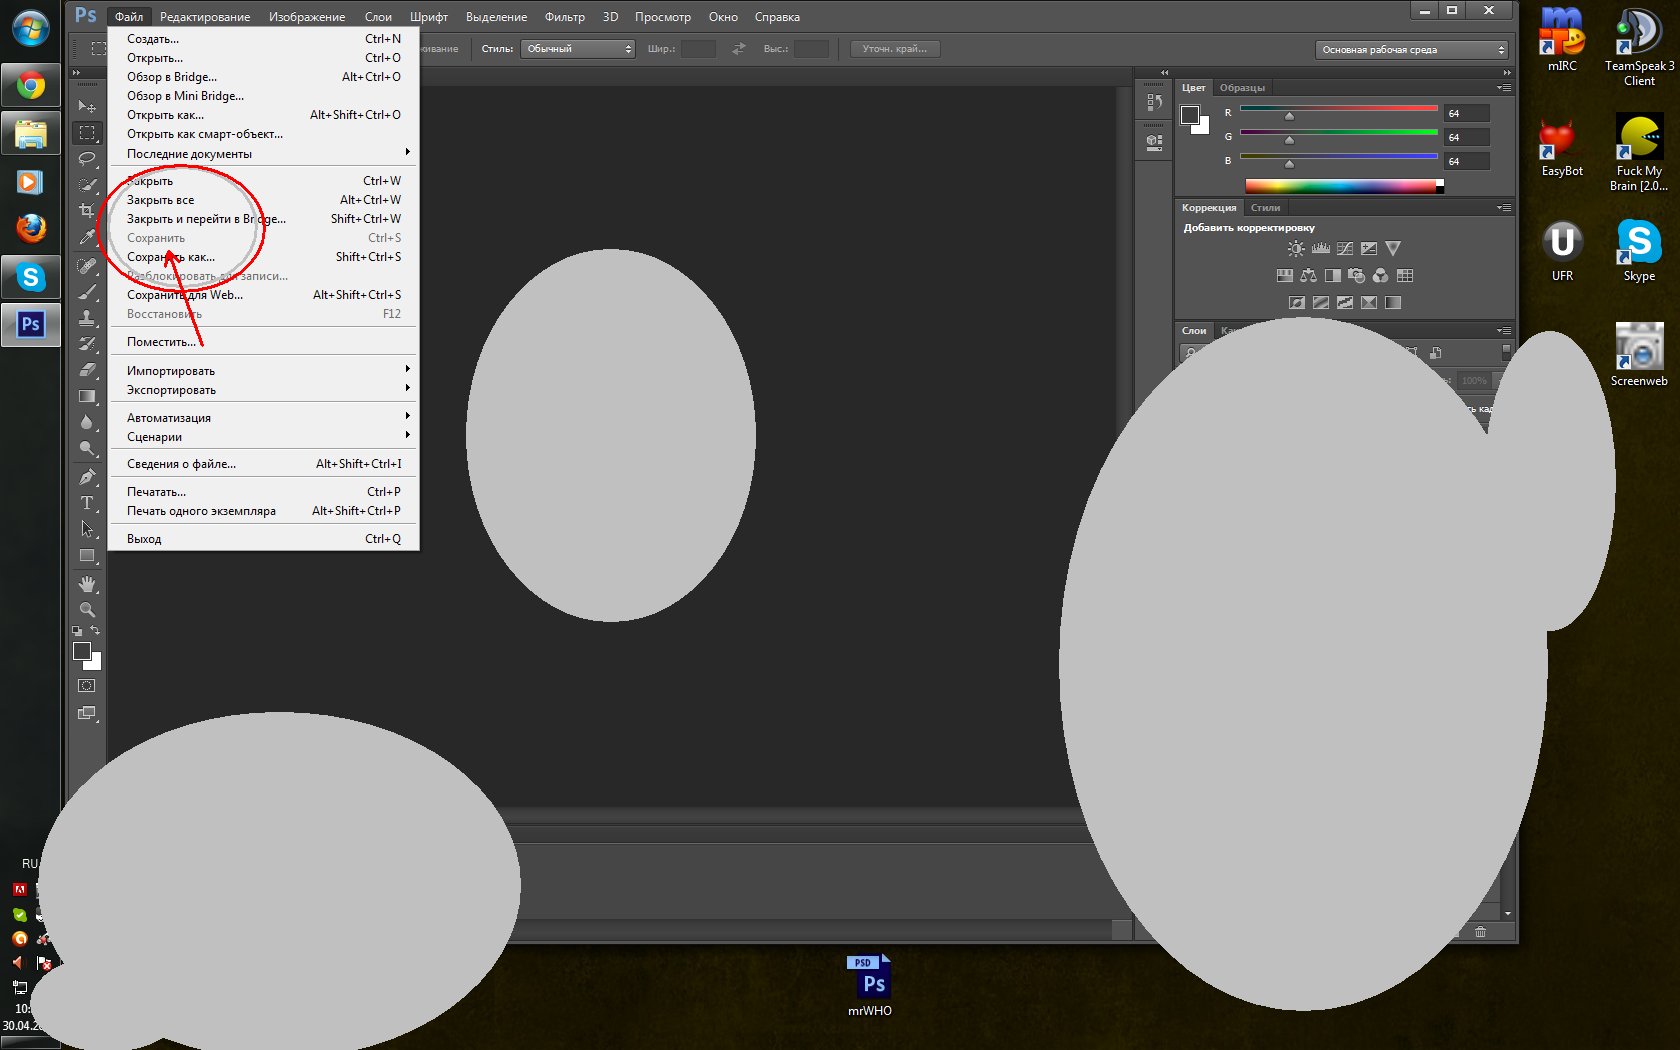This screenshot has width=1680, height=1050.
Task: Expand Последние документы submenu
Action: (x=264, y=154)
